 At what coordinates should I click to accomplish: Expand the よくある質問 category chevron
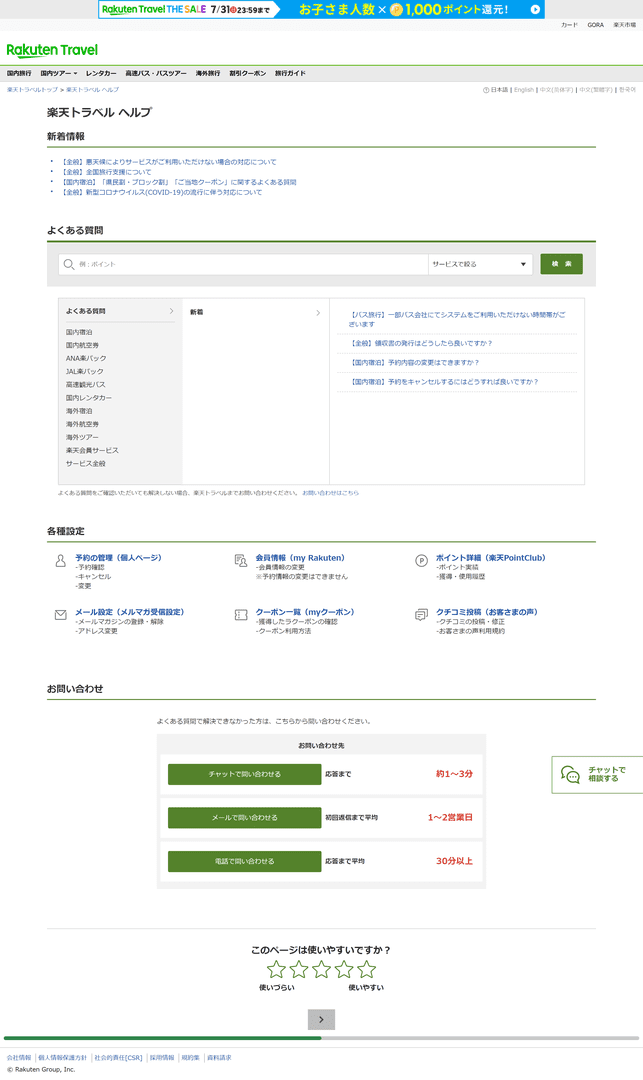coord(171,311)
